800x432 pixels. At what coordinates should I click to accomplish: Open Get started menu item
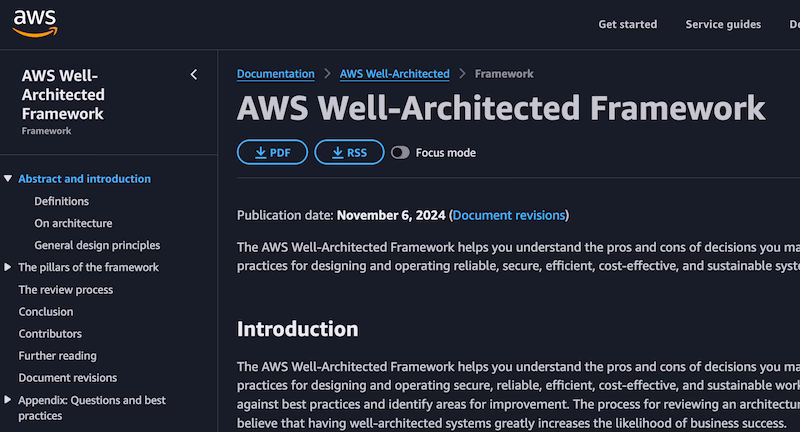click(x=627, y=24)
